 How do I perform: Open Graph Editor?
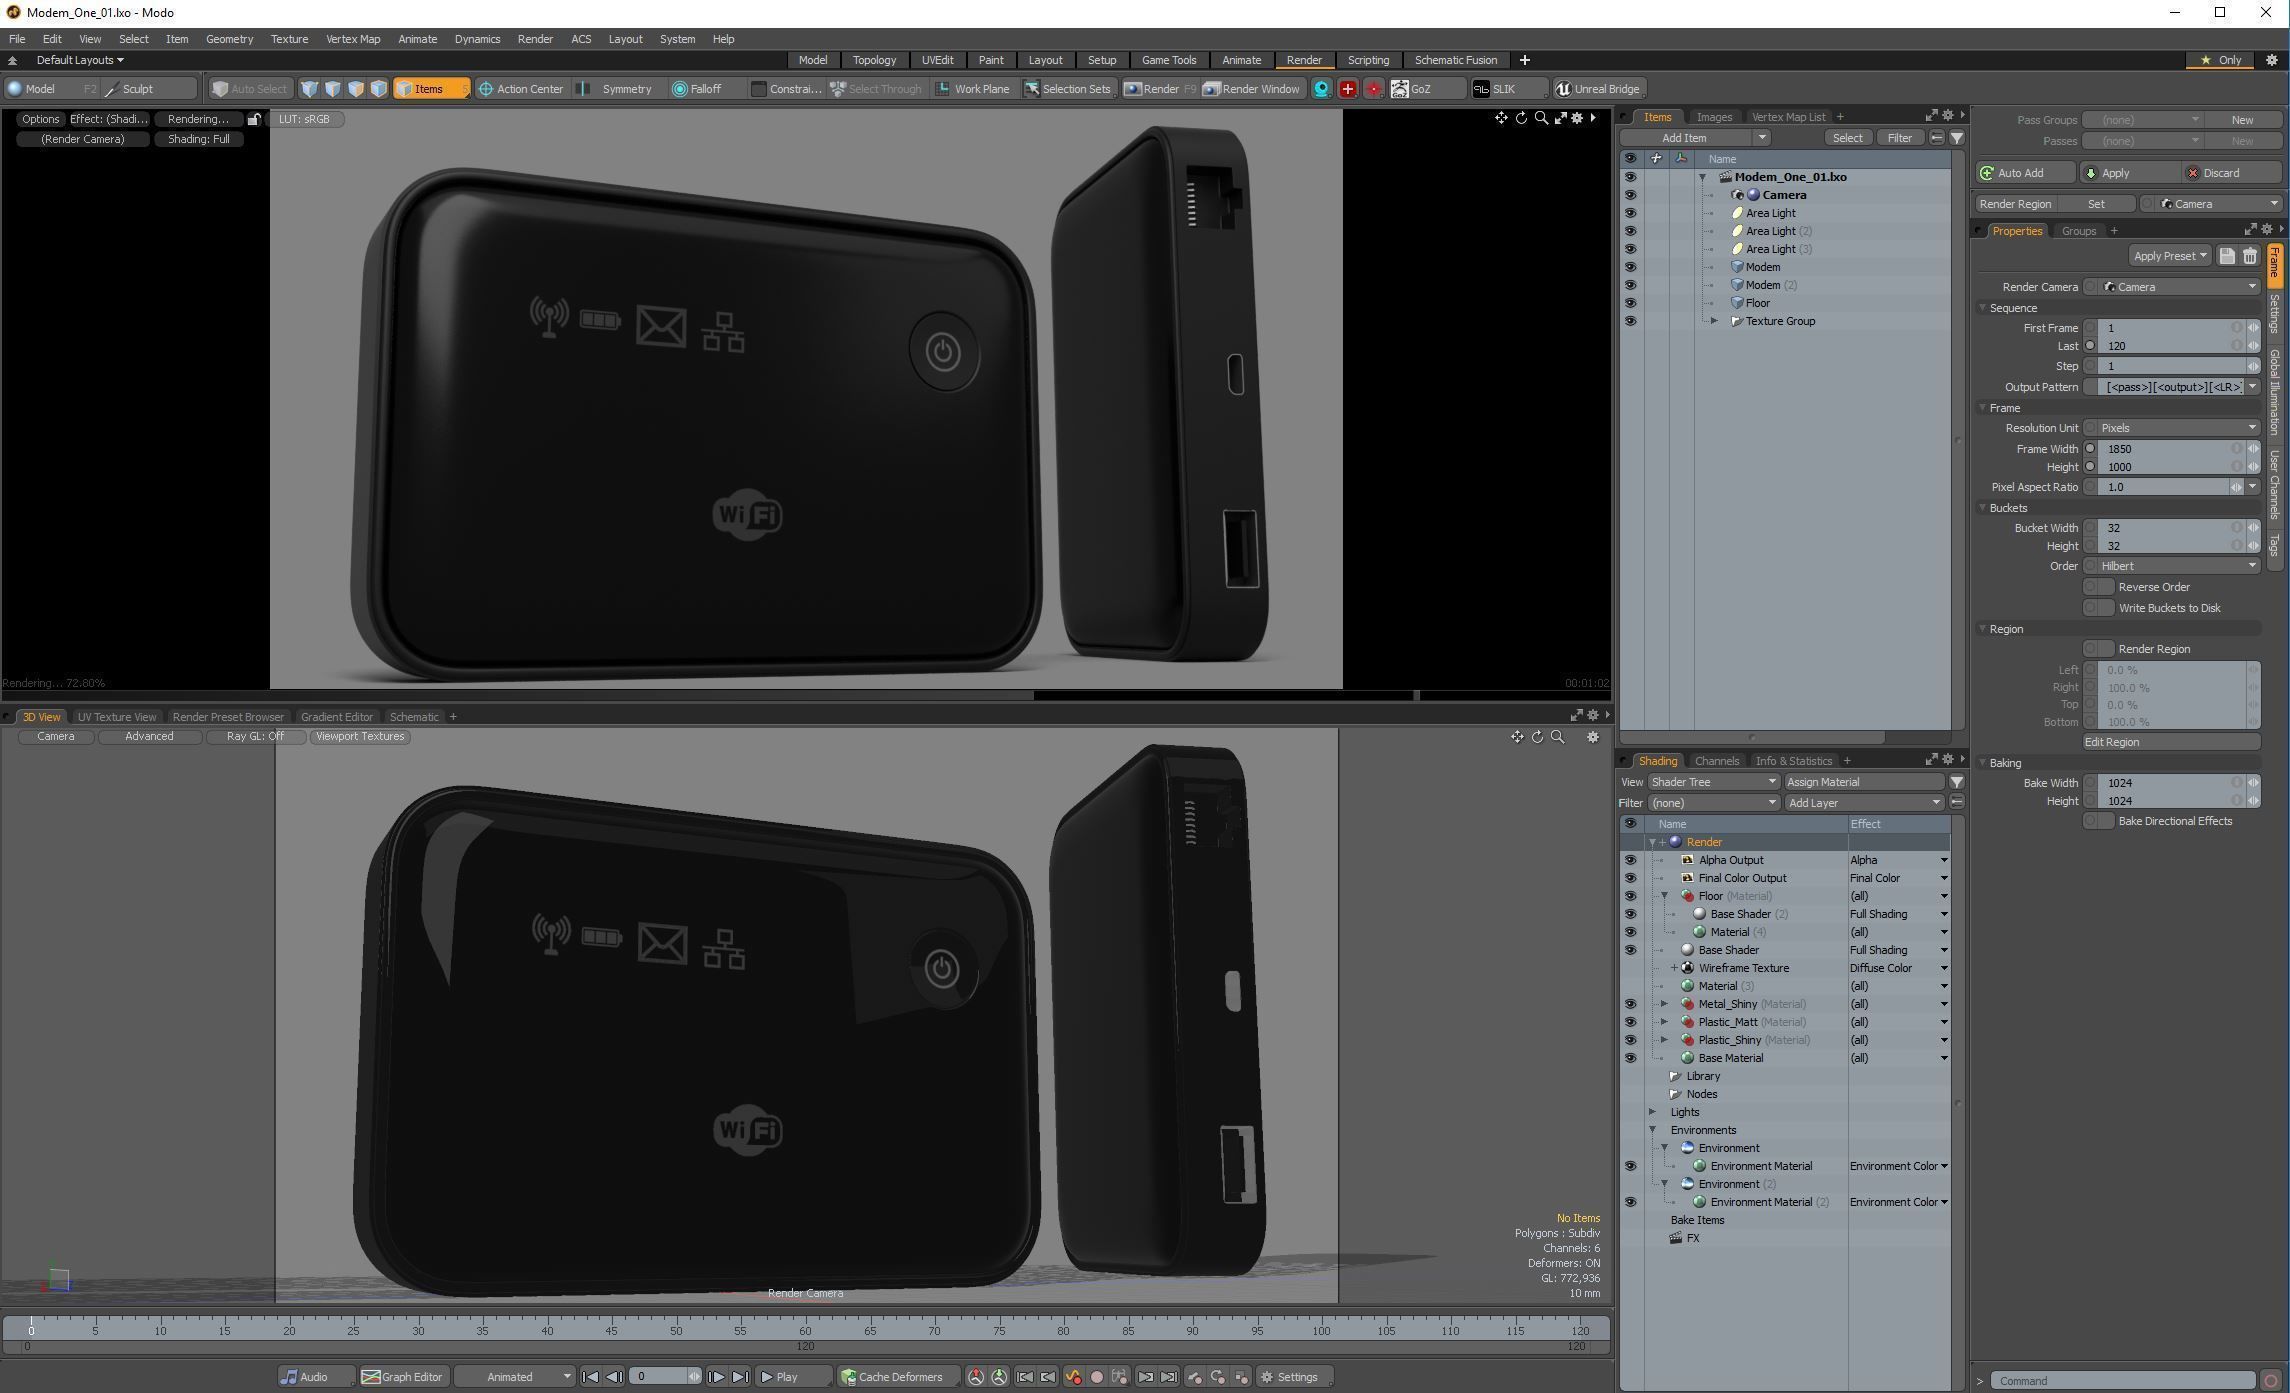(x=402, y=1377)
